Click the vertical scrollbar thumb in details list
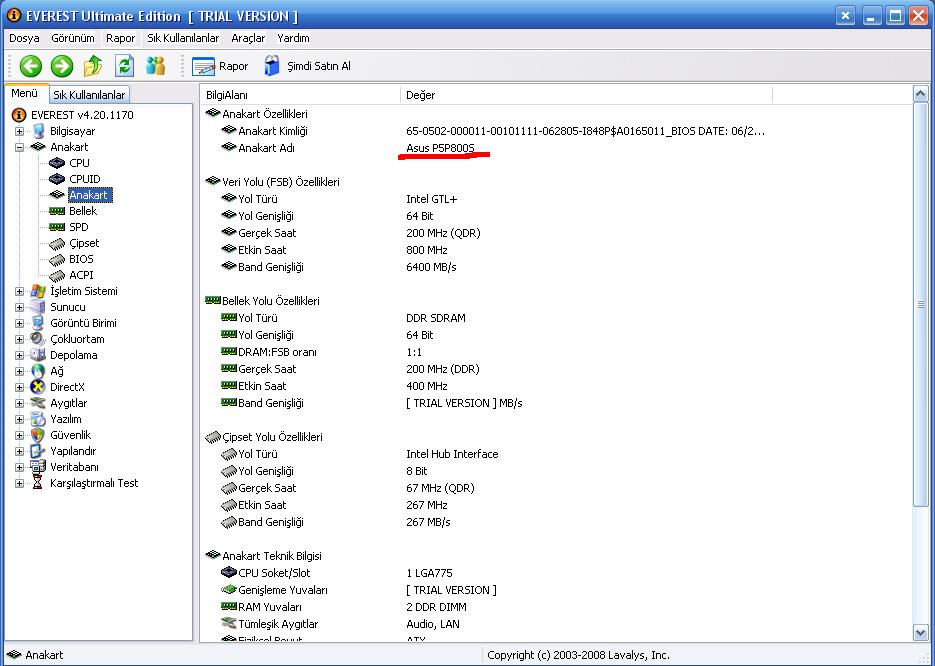Image resolution: width=935 pixels, height=666 pixels. (x=920, y=305)
